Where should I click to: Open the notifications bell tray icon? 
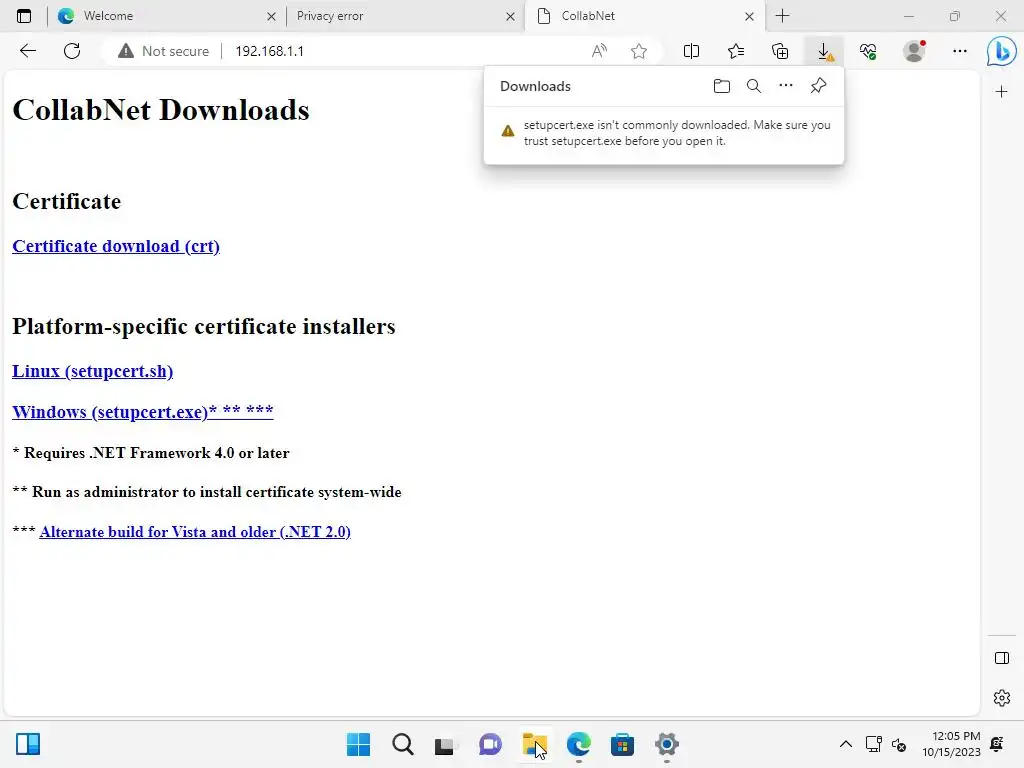[997, 744]
